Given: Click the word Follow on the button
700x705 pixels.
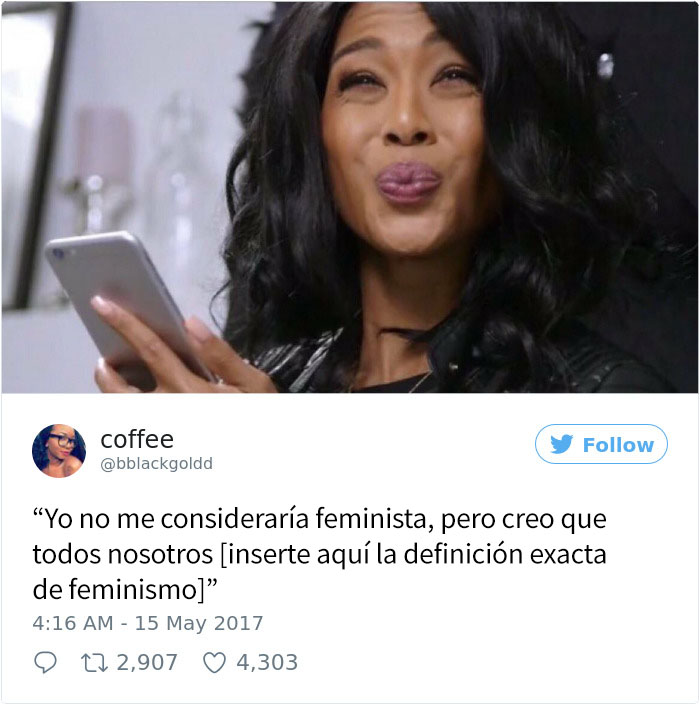Looking at the screenshot, I should pos(618,445).
